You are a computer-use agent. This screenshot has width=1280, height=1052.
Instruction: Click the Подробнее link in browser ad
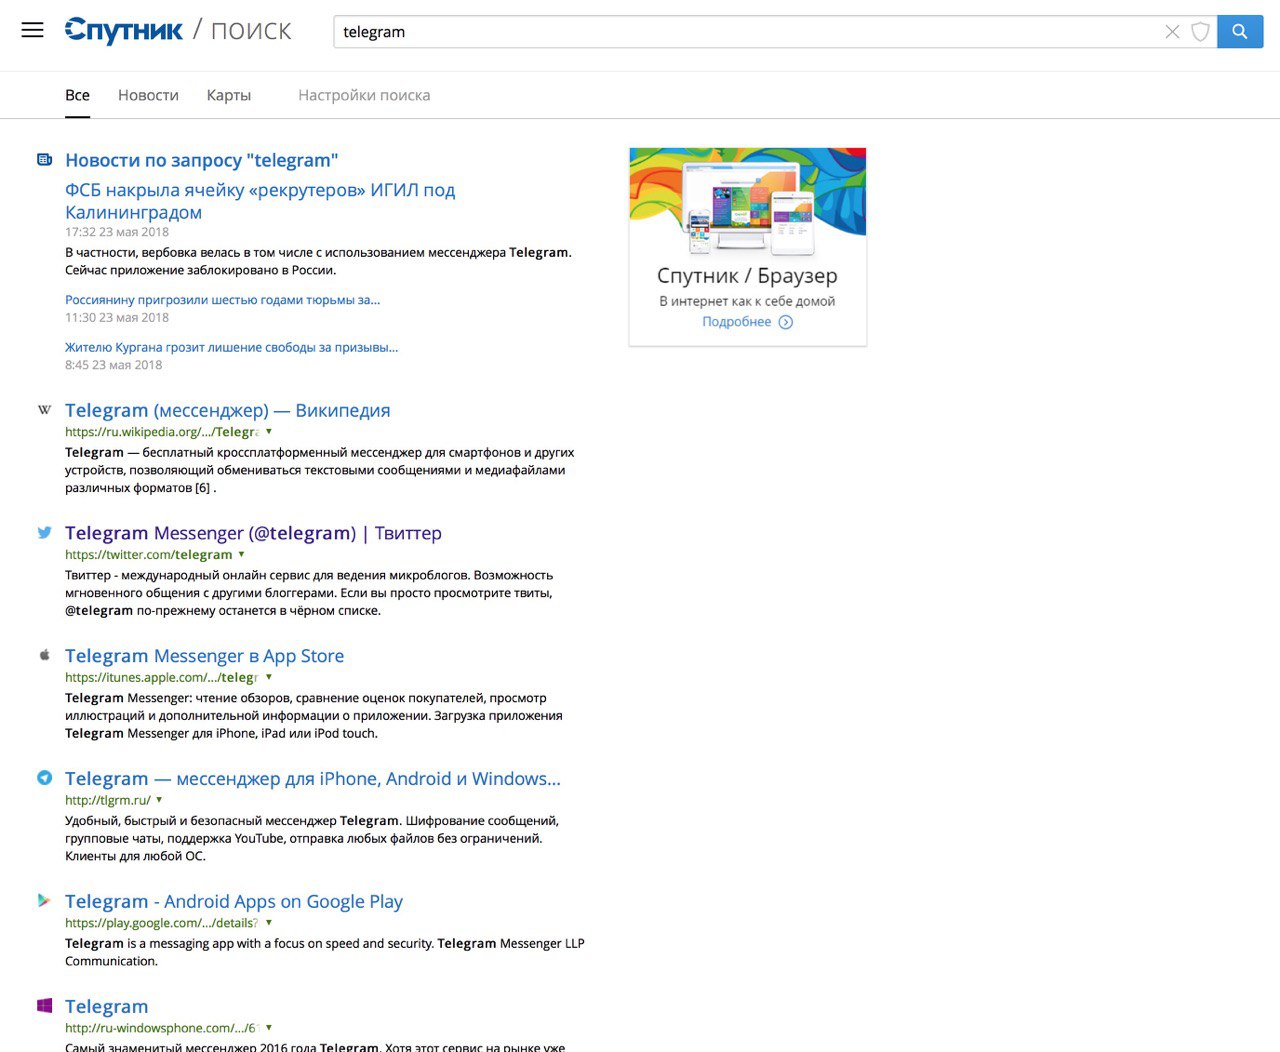coord(737,322)
